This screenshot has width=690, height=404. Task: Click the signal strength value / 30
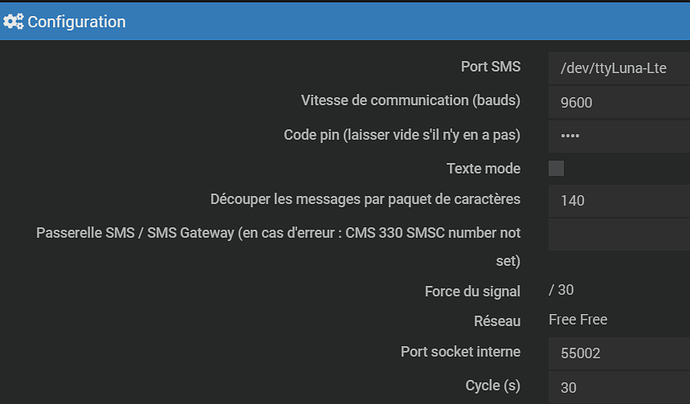click(x=561, y=290)
